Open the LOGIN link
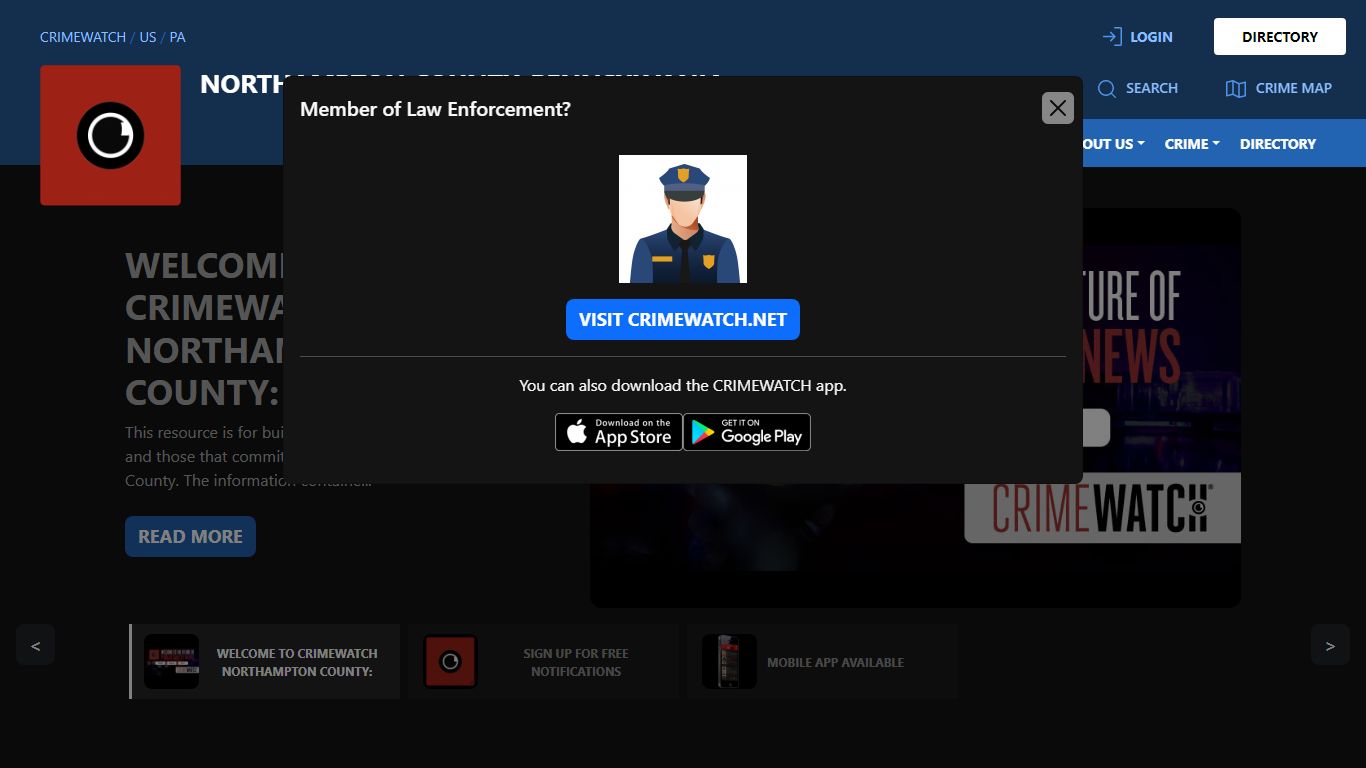Screen dimensions: 1366x768 coord(1151,37)
